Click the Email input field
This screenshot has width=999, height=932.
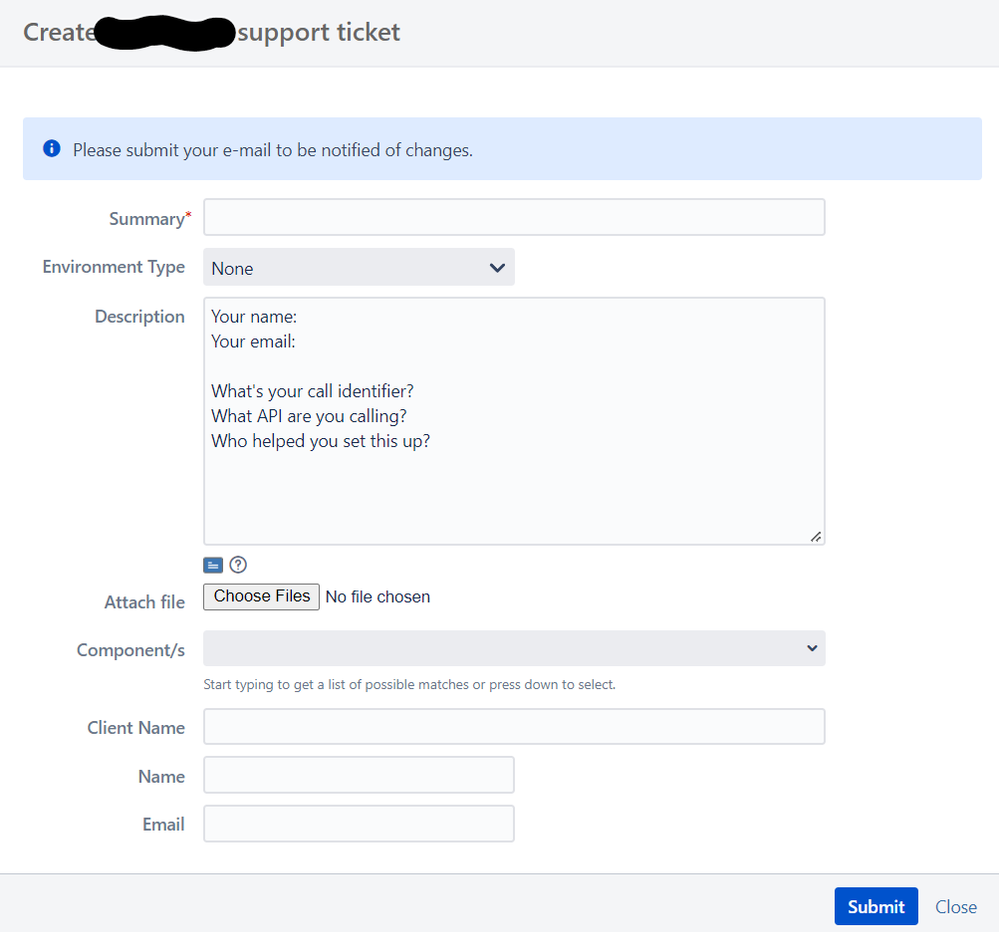point(359,824)
